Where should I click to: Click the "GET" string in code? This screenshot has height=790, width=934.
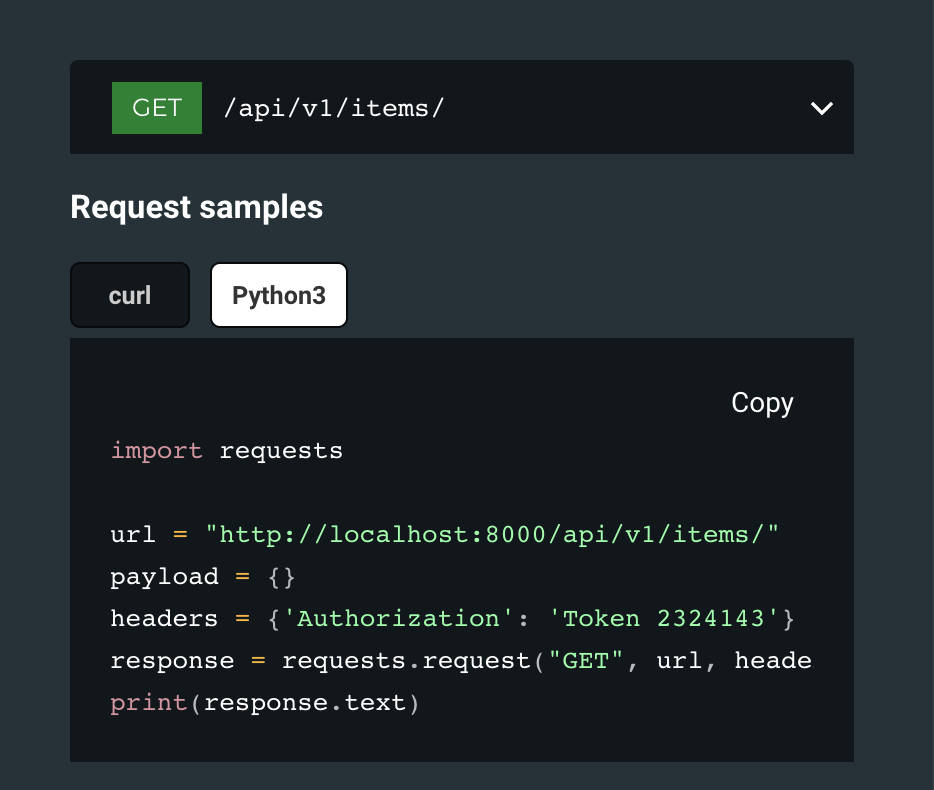point(586,661)
